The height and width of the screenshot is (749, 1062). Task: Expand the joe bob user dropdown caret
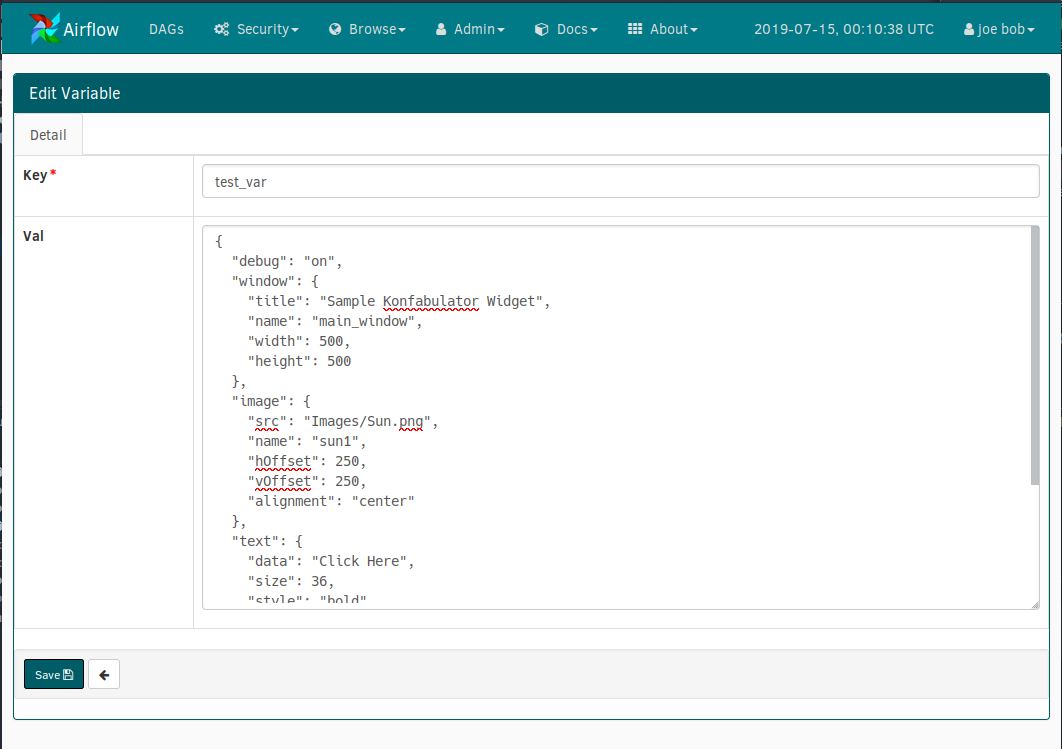click(1031, 30)
